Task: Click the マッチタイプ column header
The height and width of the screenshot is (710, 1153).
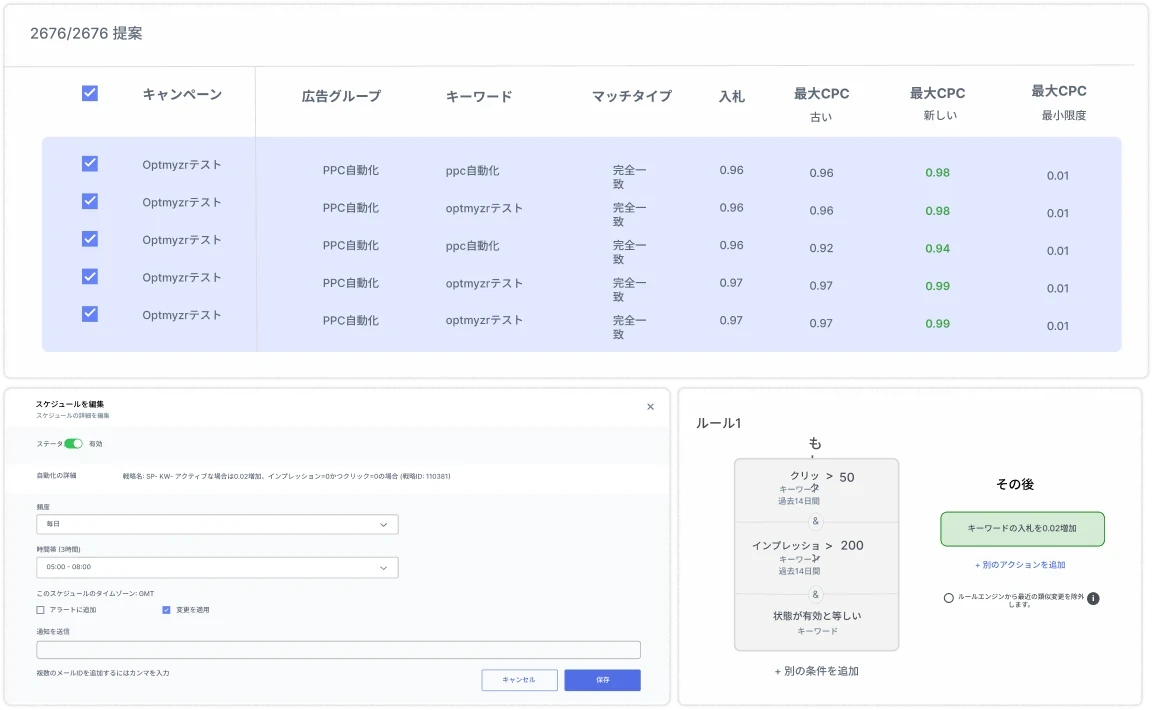Action: point(632,96)
